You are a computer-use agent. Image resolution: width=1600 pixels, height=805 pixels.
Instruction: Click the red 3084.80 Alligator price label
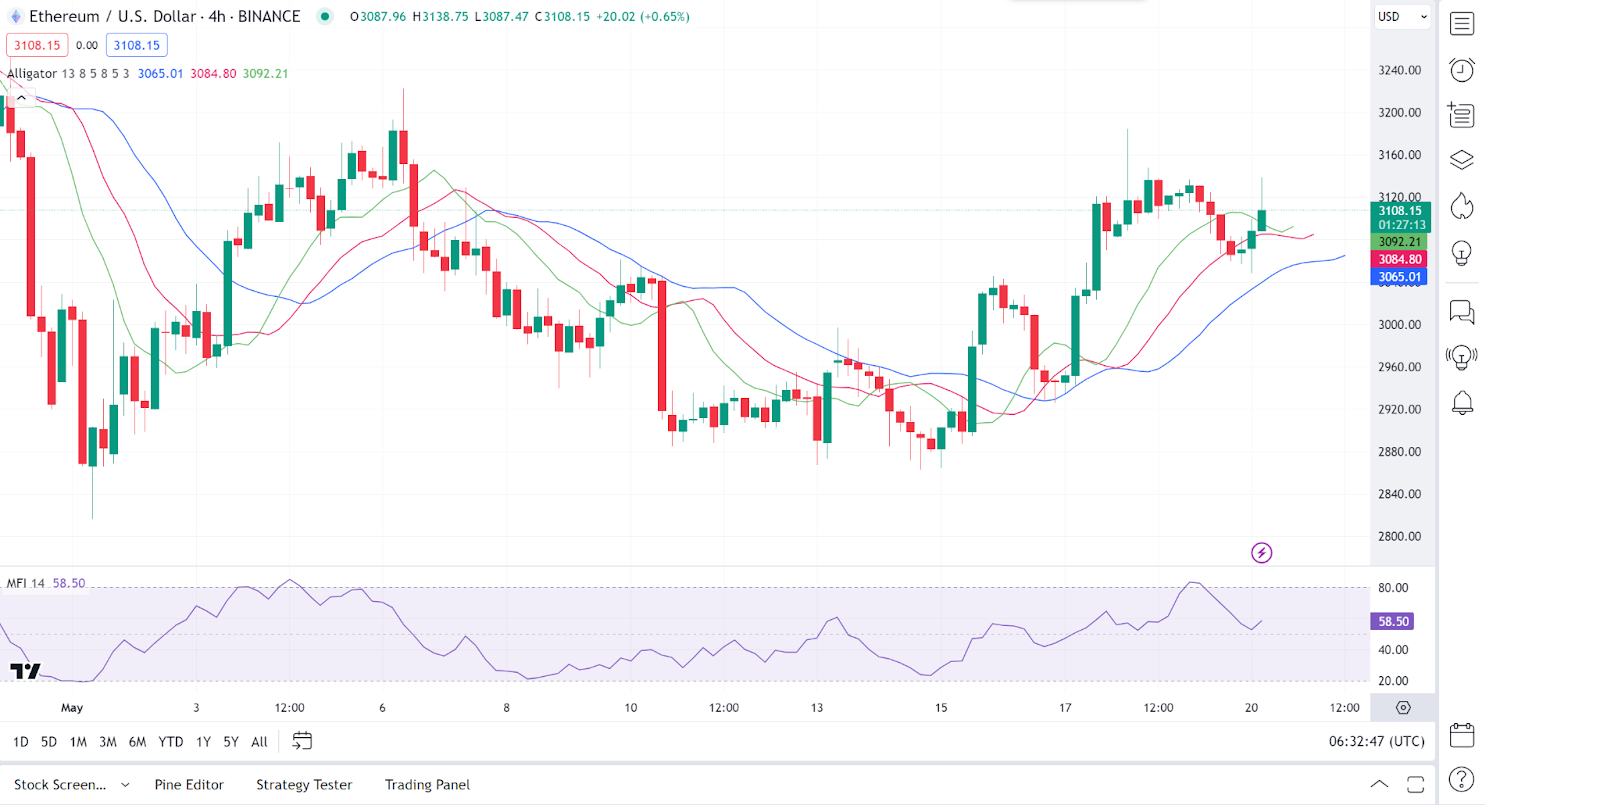coord(1399,259)
